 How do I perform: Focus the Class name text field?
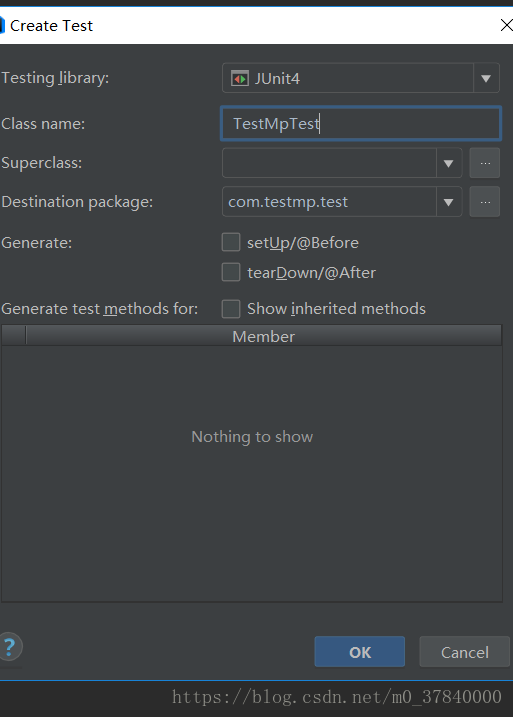tap(361, 123)
